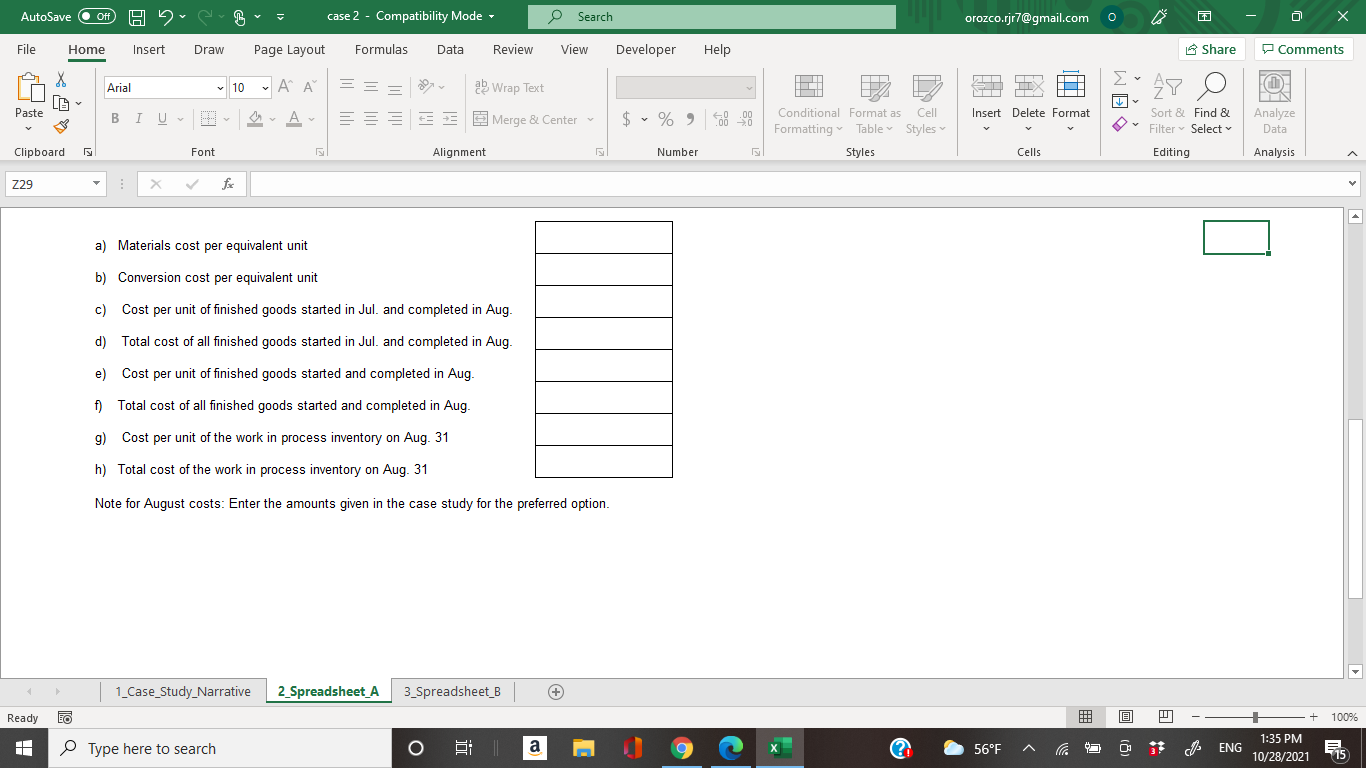
Task: Click the Insert Function fx icon
Action: coord(228,185)
